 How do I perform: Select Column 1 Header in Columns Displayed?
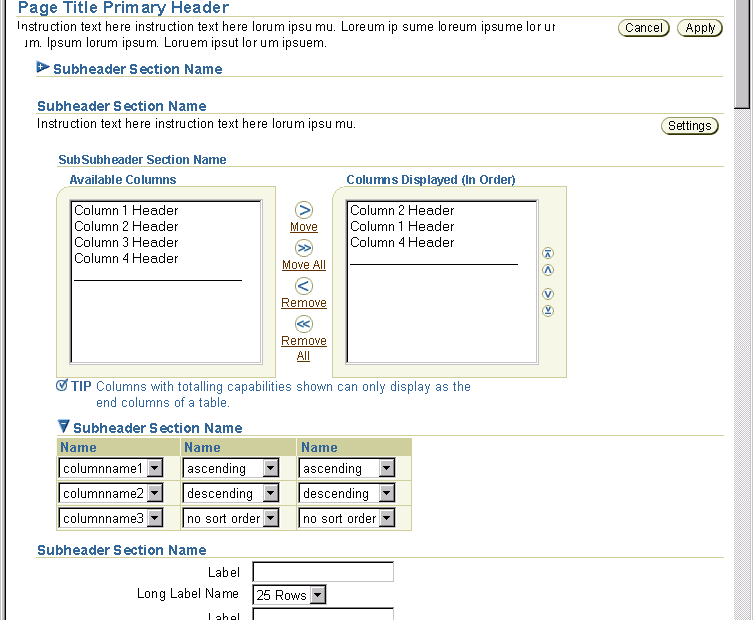[x=402, y=226]
